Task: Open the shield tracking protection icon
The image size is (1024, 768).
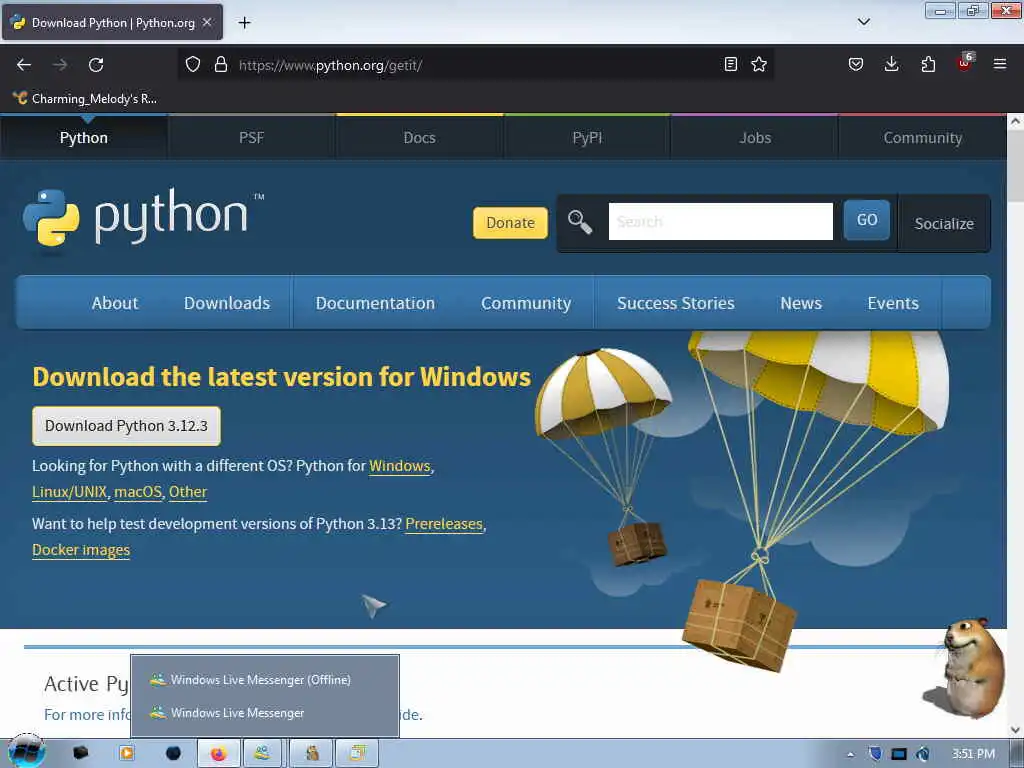Action: click(193, 64)
